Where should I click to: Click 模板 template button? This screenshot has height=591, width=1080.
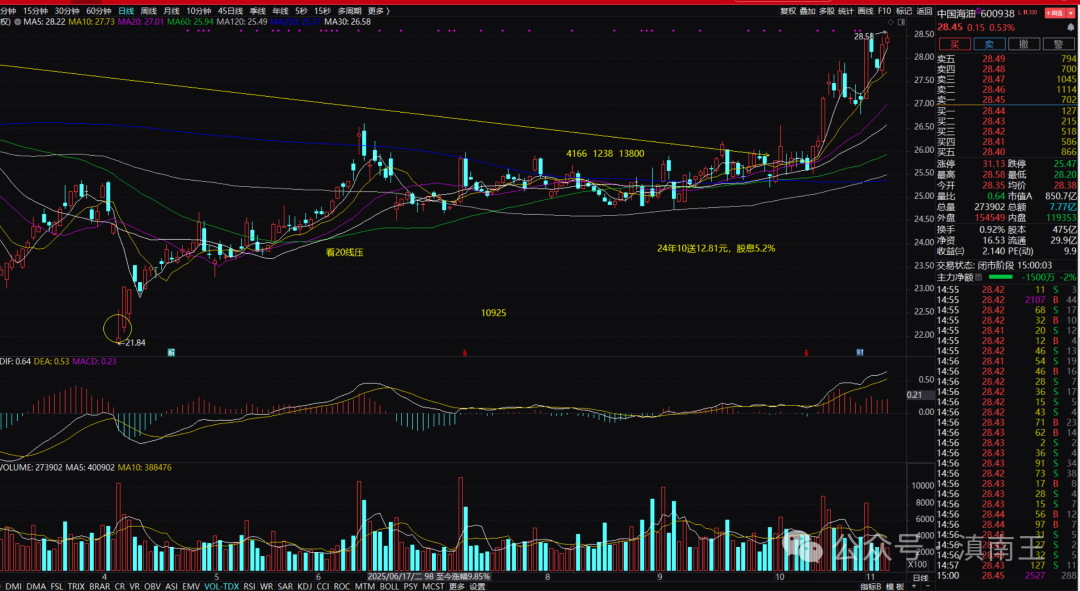coord(895,586)
